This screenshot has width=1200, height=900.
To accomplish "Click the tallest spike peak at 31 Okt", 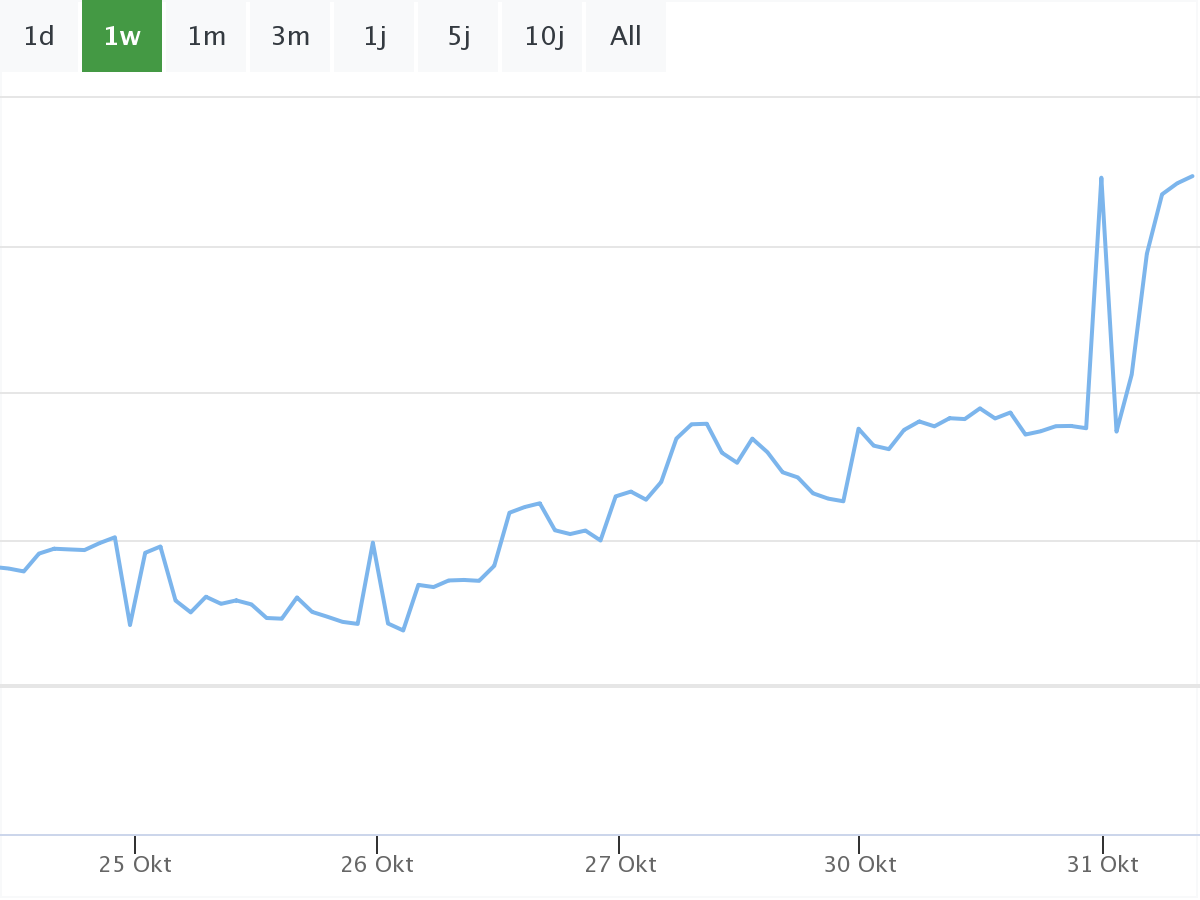I will click(1101, 178).
